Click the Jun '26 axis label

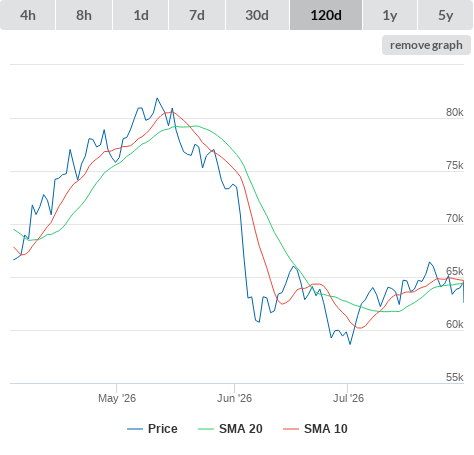tap(235, 398)
